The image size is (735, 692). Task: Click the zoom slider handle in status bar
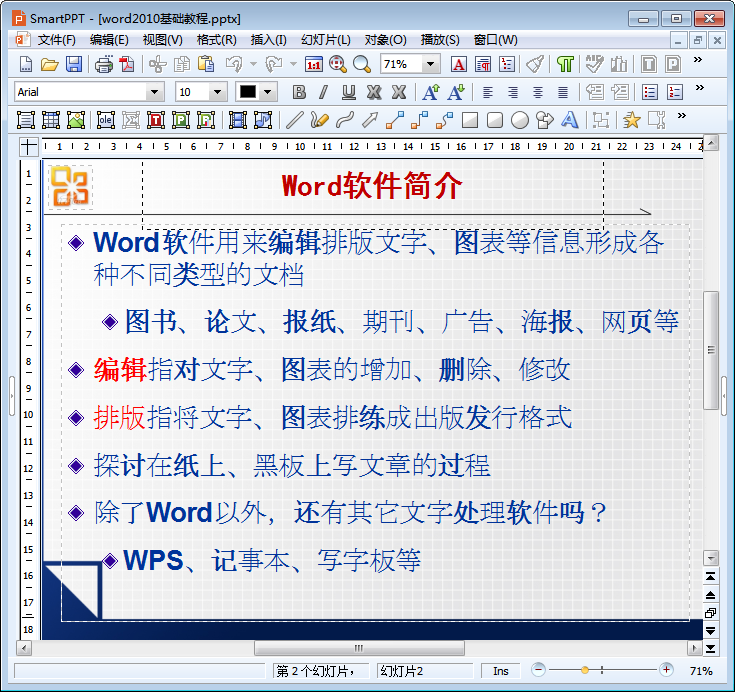[x=585, y=670]
